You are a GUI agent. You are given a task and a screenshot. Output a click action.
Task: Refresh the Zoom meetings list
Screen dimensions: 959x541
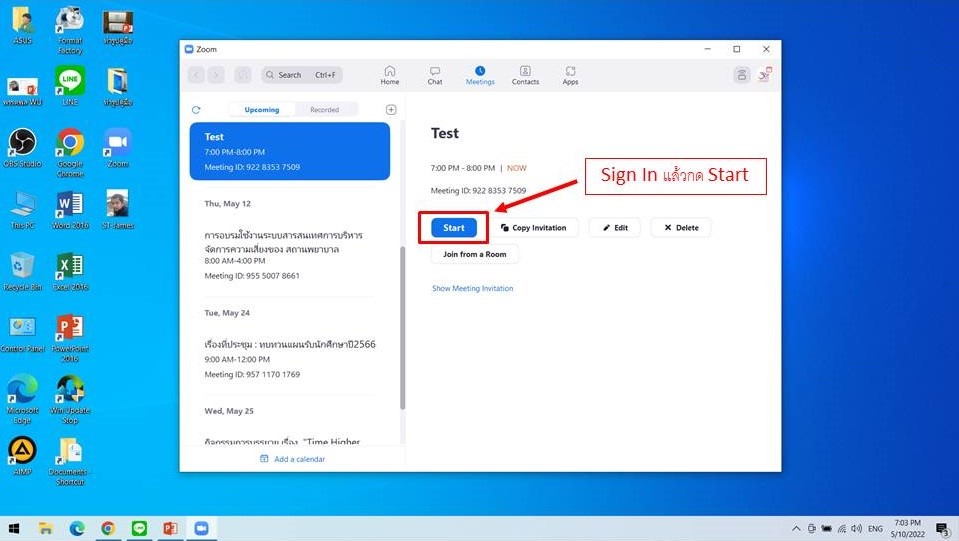pos(196,110)
